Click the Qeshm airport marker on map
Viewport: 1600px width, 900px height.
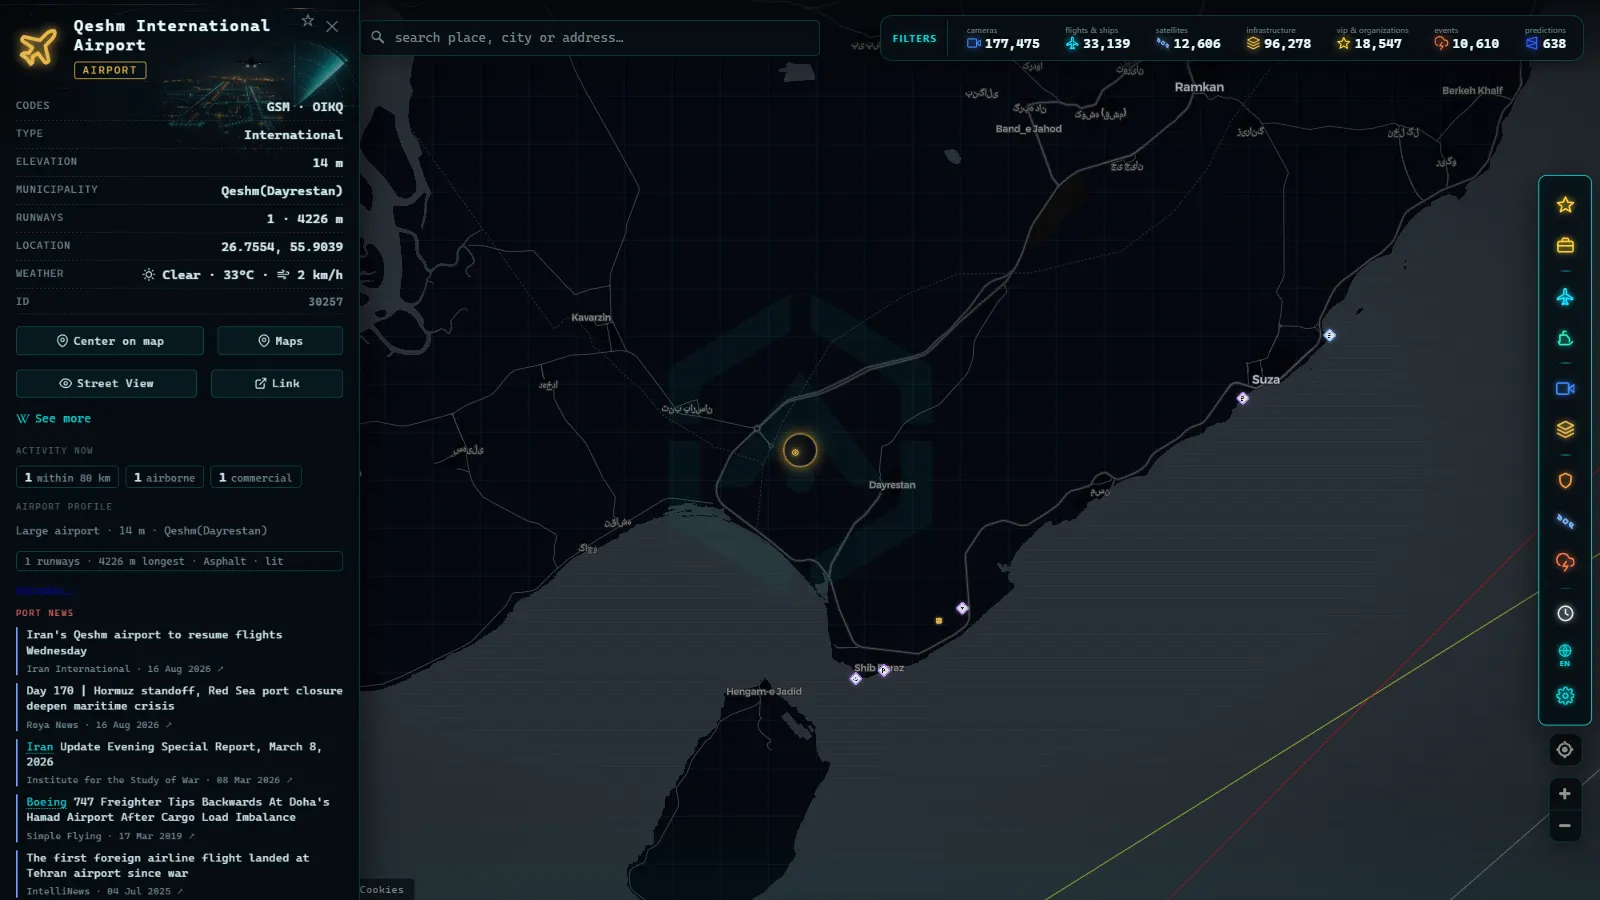pyautogui.click(x=799, y=451)
